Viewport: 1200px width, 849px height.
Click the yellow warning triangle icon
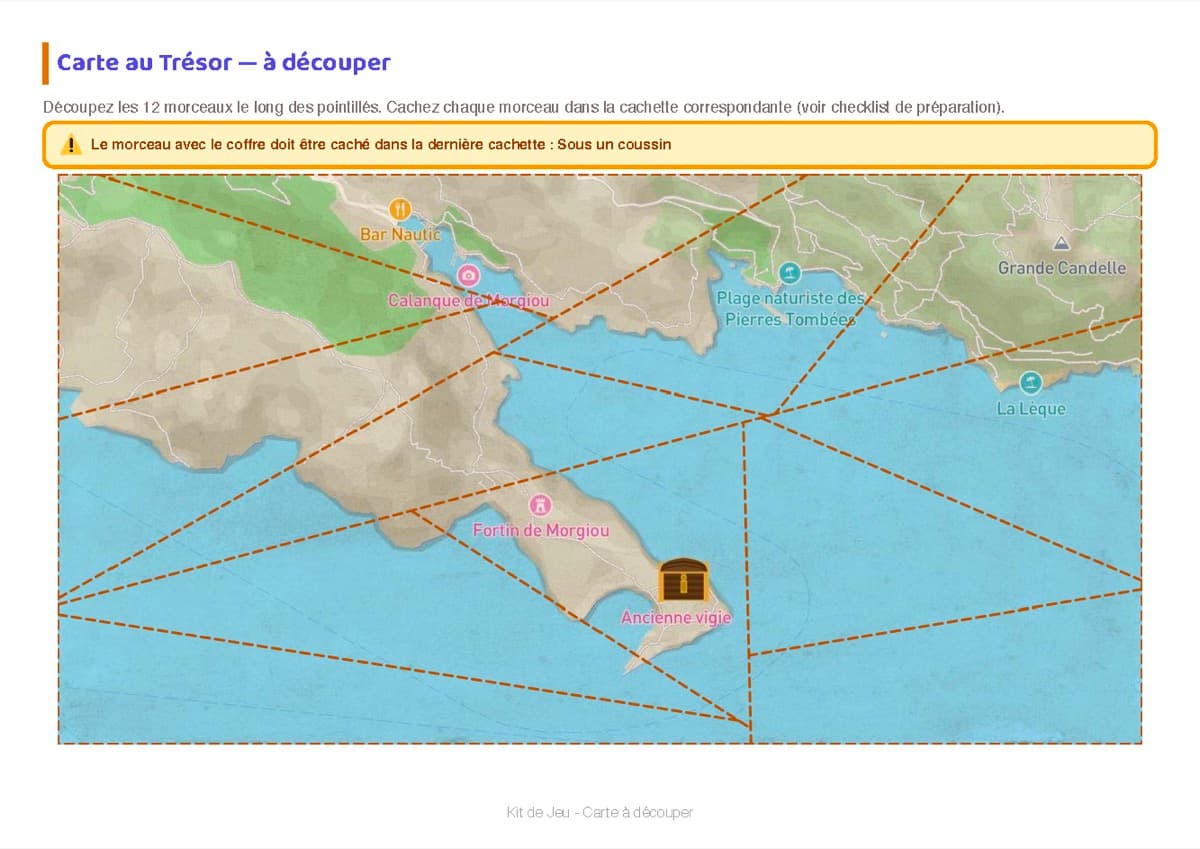point(71,145)
